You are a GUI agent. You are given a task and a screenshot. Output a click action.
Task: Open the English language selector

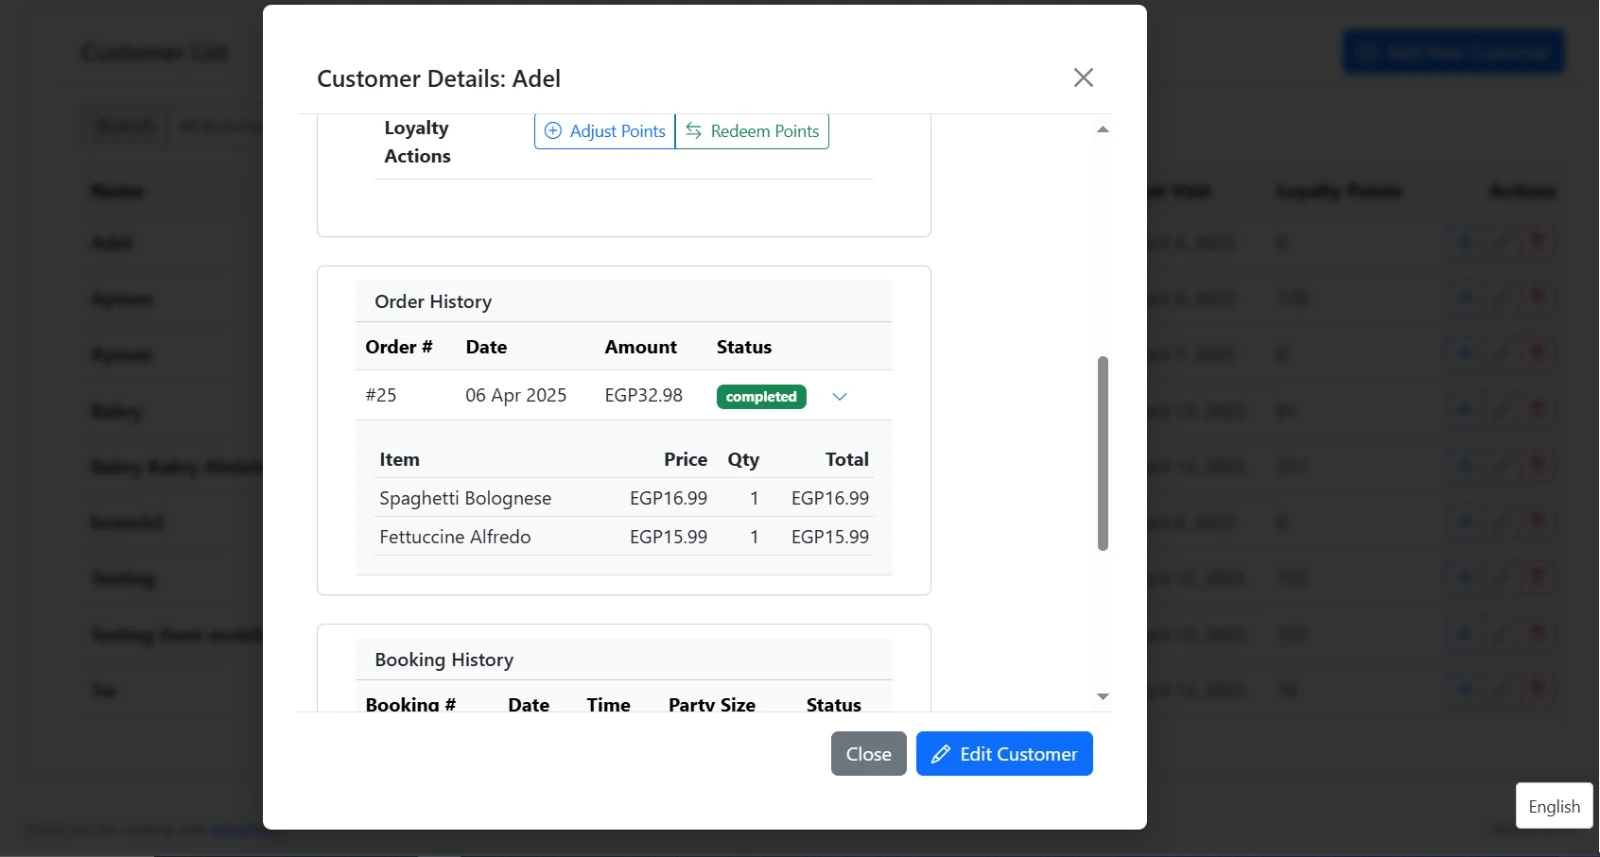tap(1553, 806)
